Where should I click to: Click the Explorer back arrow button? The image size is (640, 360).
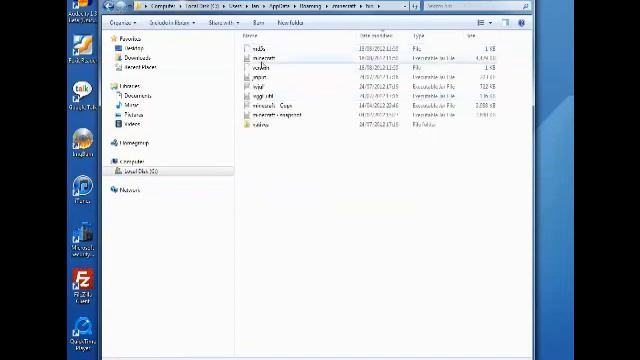point(109,6)
